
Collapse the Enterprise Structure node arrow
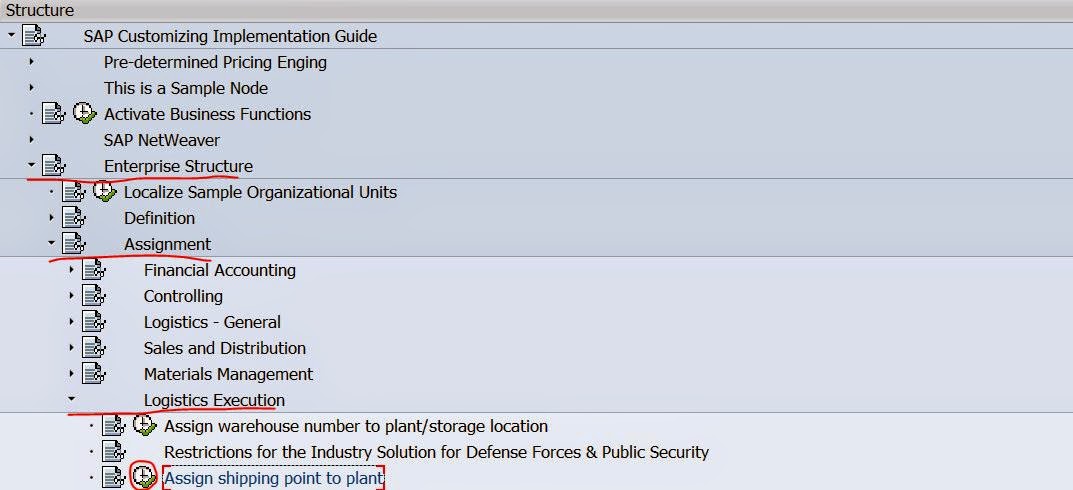[32, 166]
